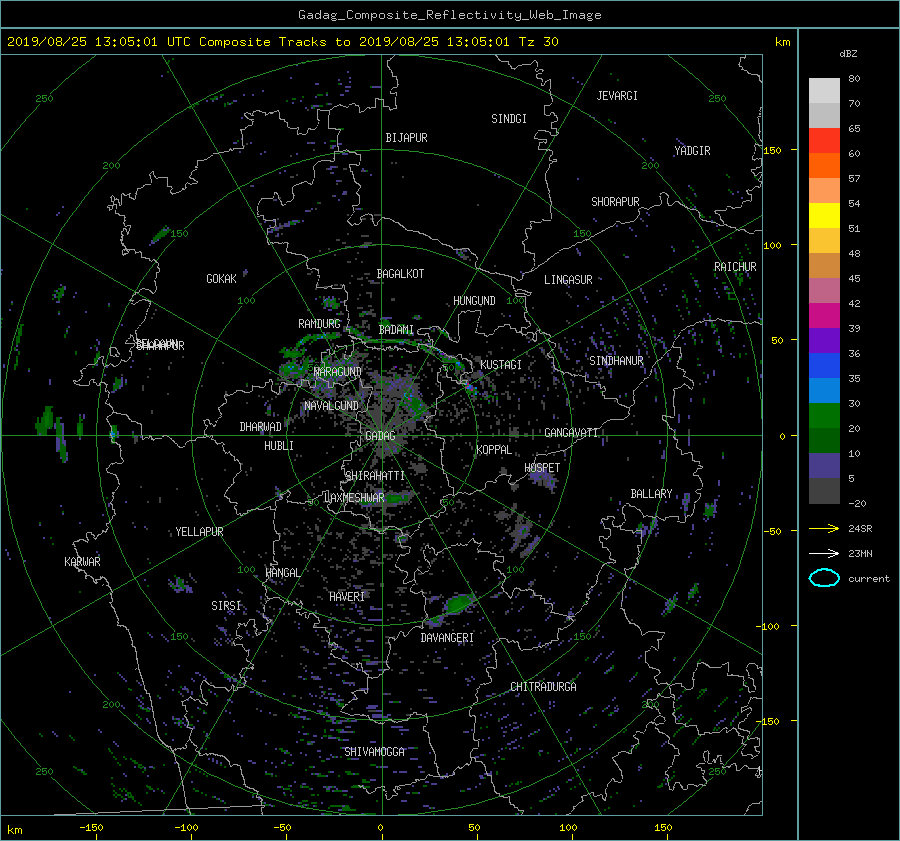Click the 'current' legend label
Image resolution: width=900 pixels, height=841 pixels.
[x=868, y=579]
